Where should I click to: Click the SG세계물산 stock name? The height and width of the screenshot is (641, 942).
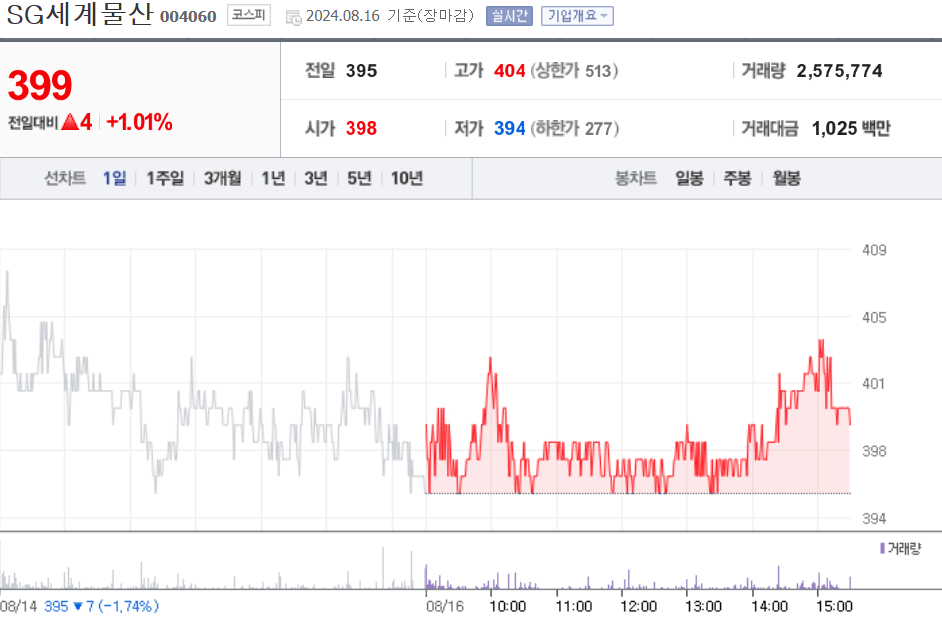click(x=79, y=14)
